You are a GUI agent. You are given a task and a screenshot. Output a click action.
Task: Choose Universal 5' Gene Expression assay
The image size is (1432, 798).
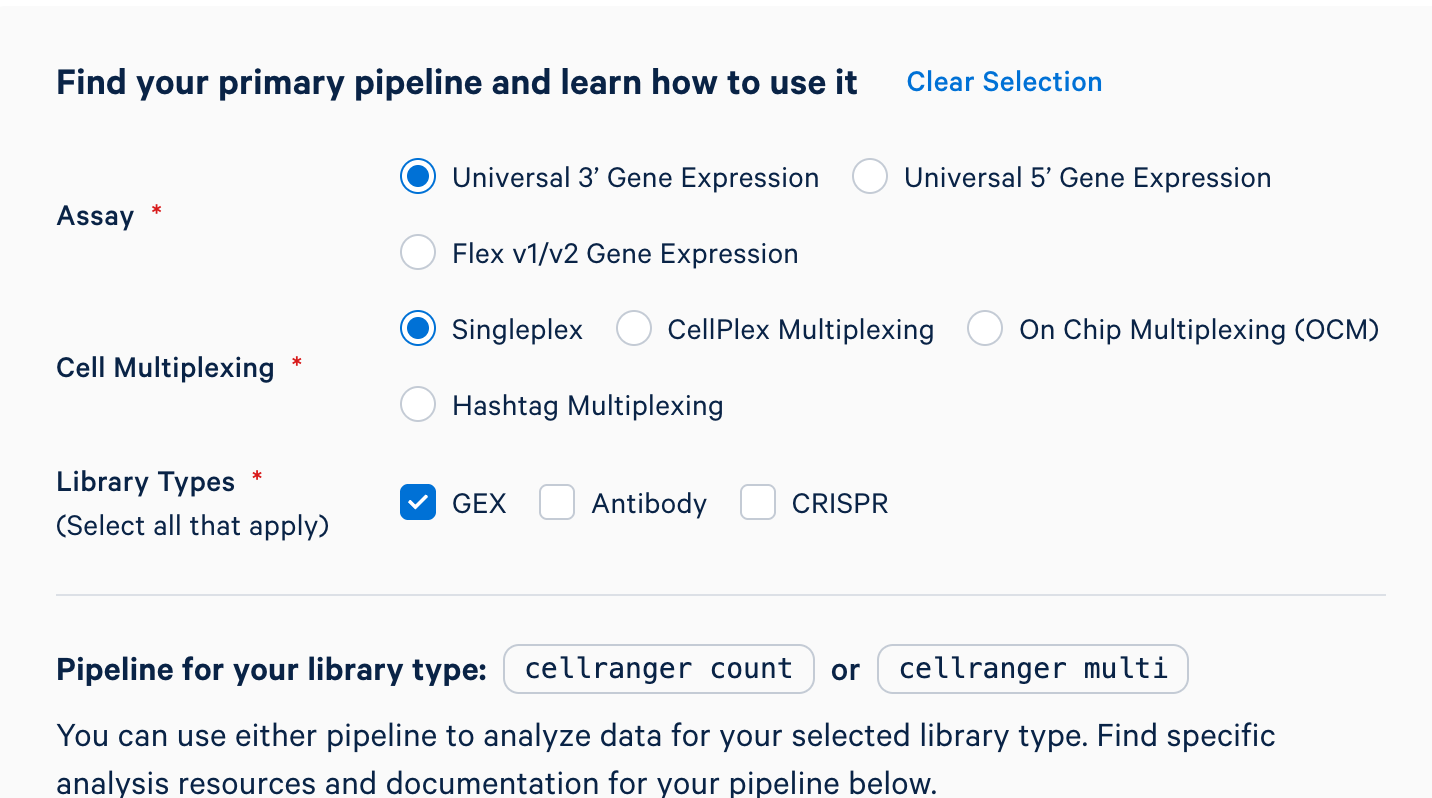click(870, 177)
